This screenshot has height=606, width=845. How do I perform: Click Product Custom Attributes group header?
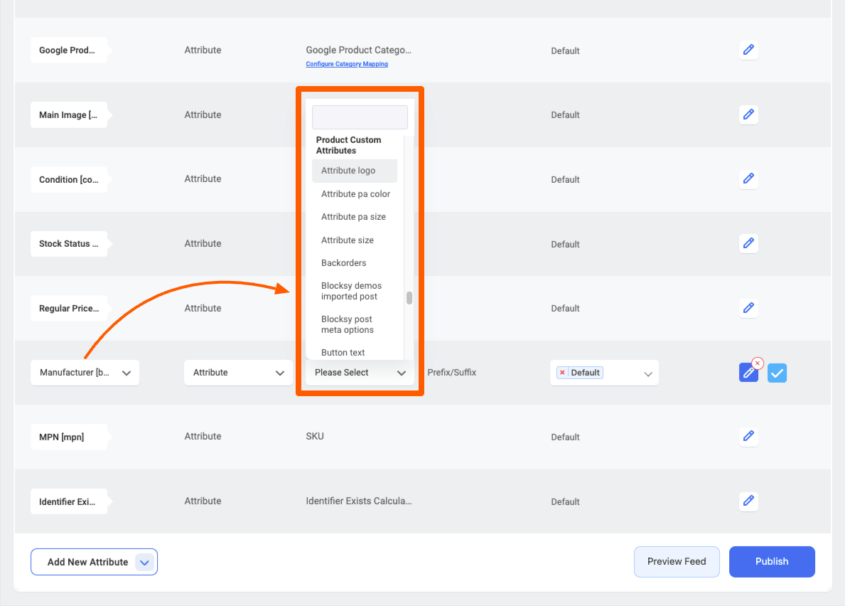(x=349, y=145)
